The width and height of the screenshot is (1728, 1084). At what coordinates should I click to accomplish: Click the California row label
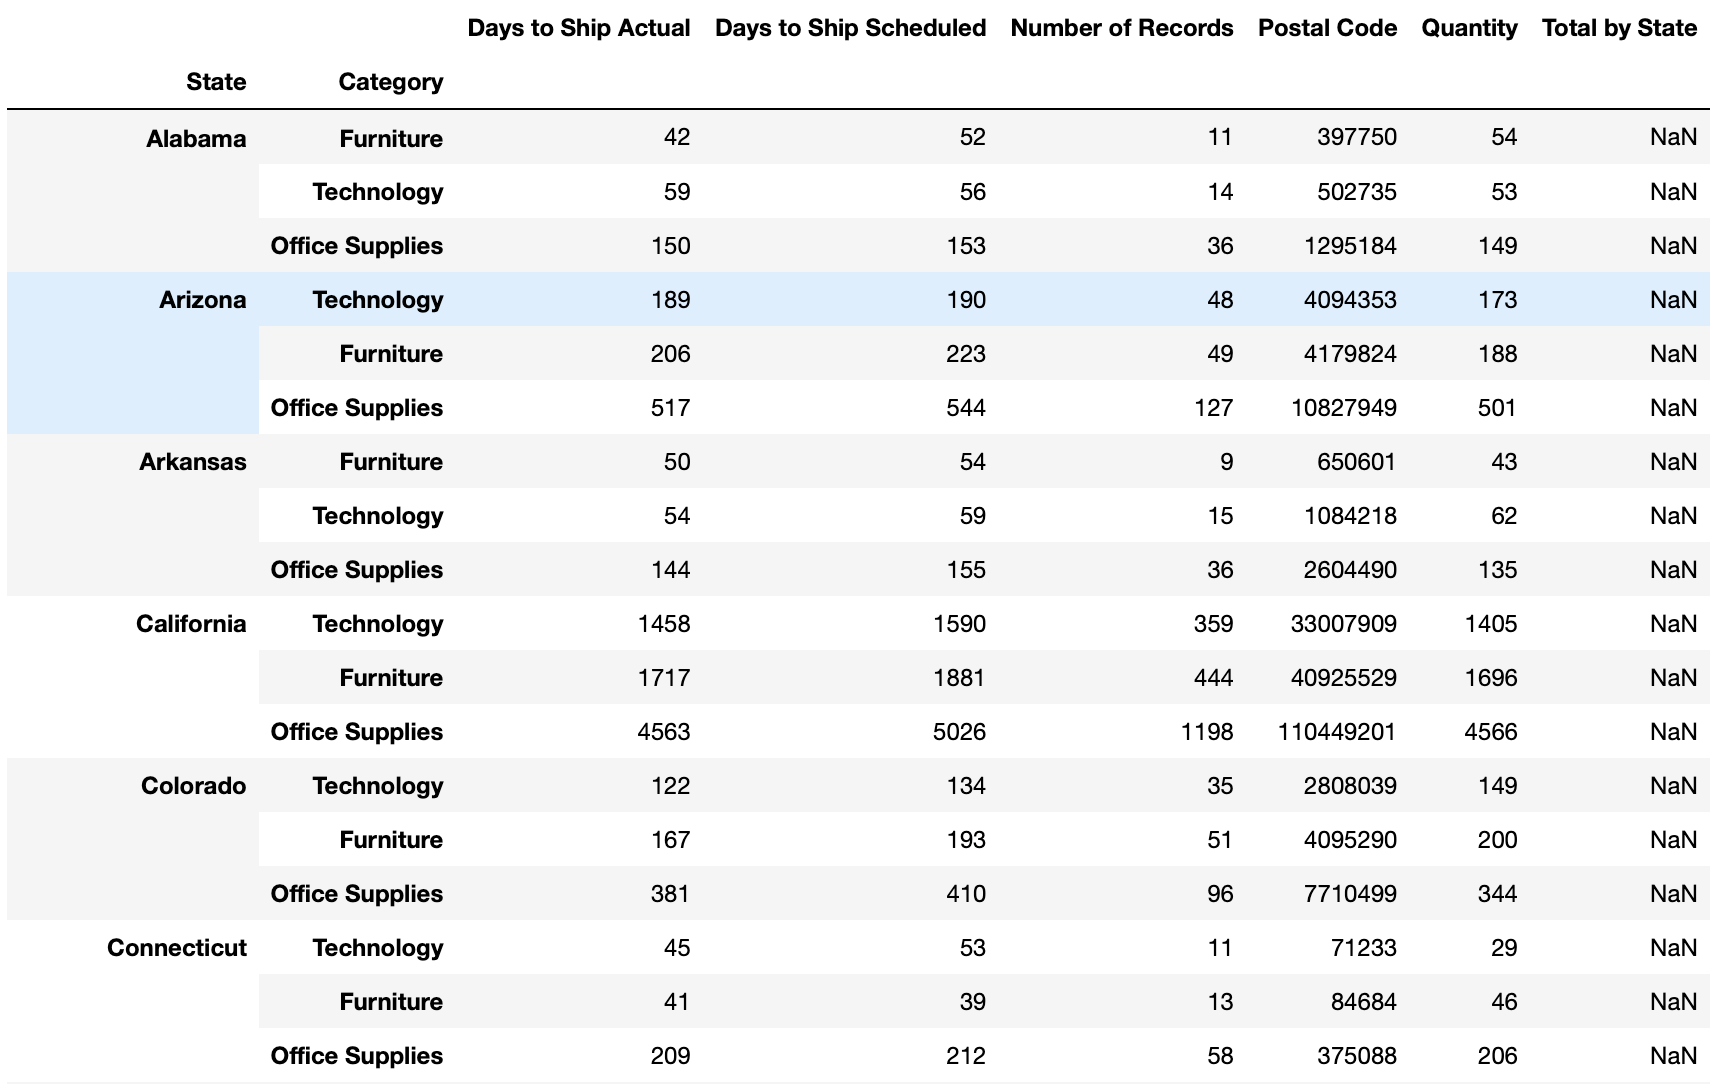191,623
